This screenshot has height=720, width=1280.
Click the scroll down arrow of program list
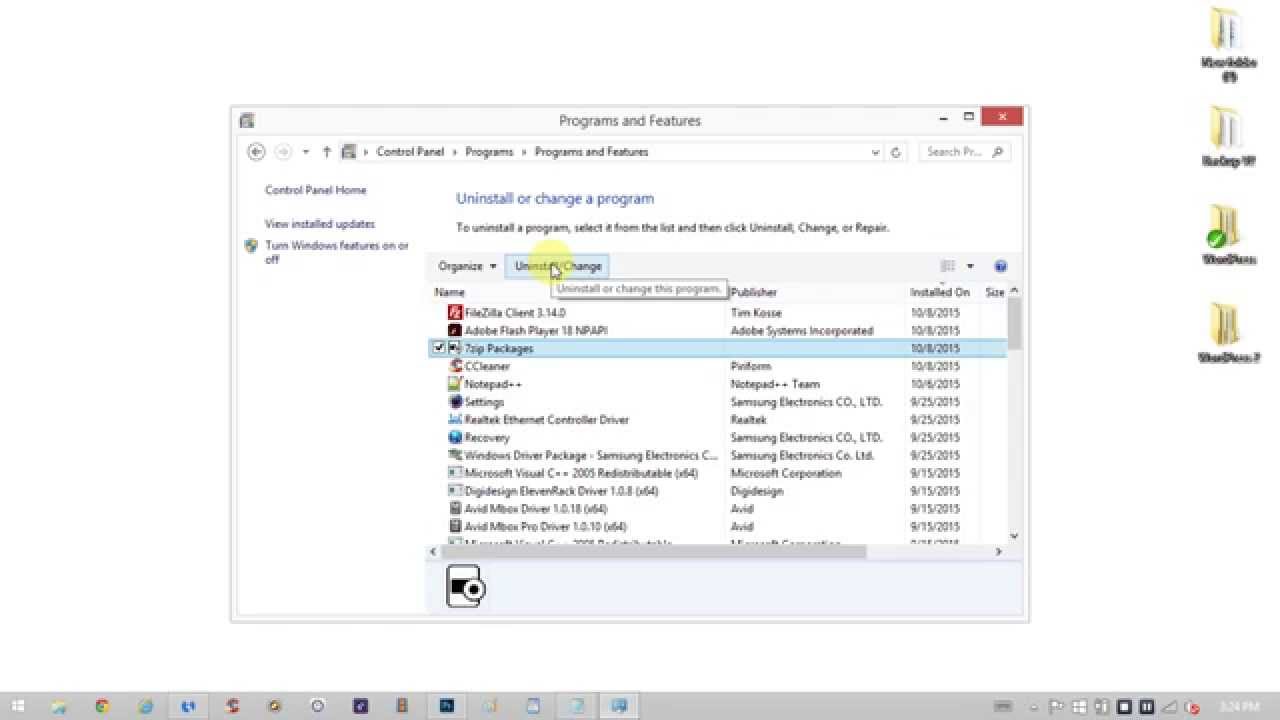(x=1014, y=537)
